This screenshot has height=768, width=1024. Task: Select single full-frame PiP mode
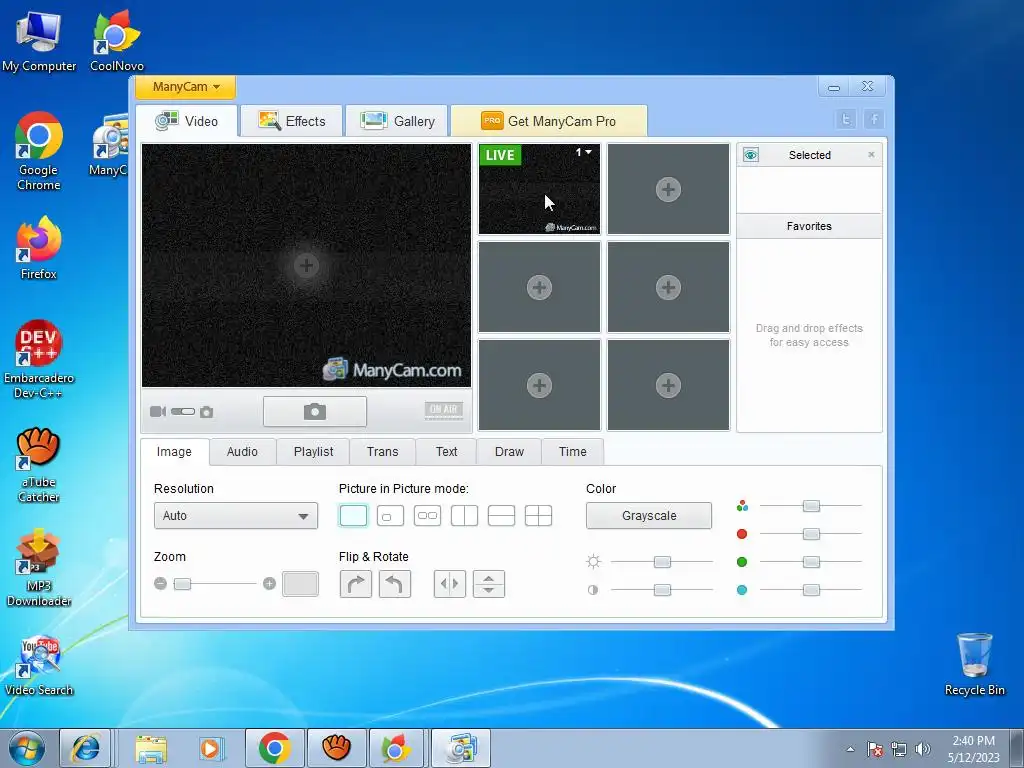[x=353, y=515]
